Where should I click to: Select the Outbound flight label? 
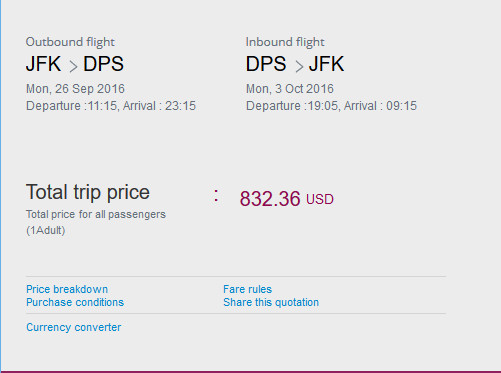coord(70,42)
